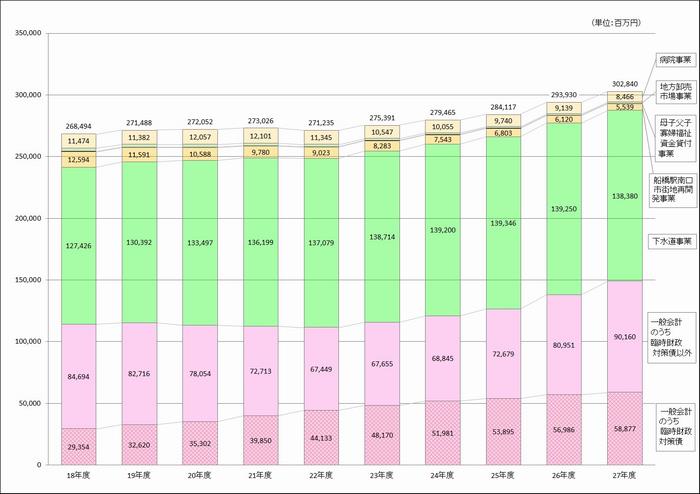Click the data label 9,740
Viewport: 700px width, 494px height.
503,120
